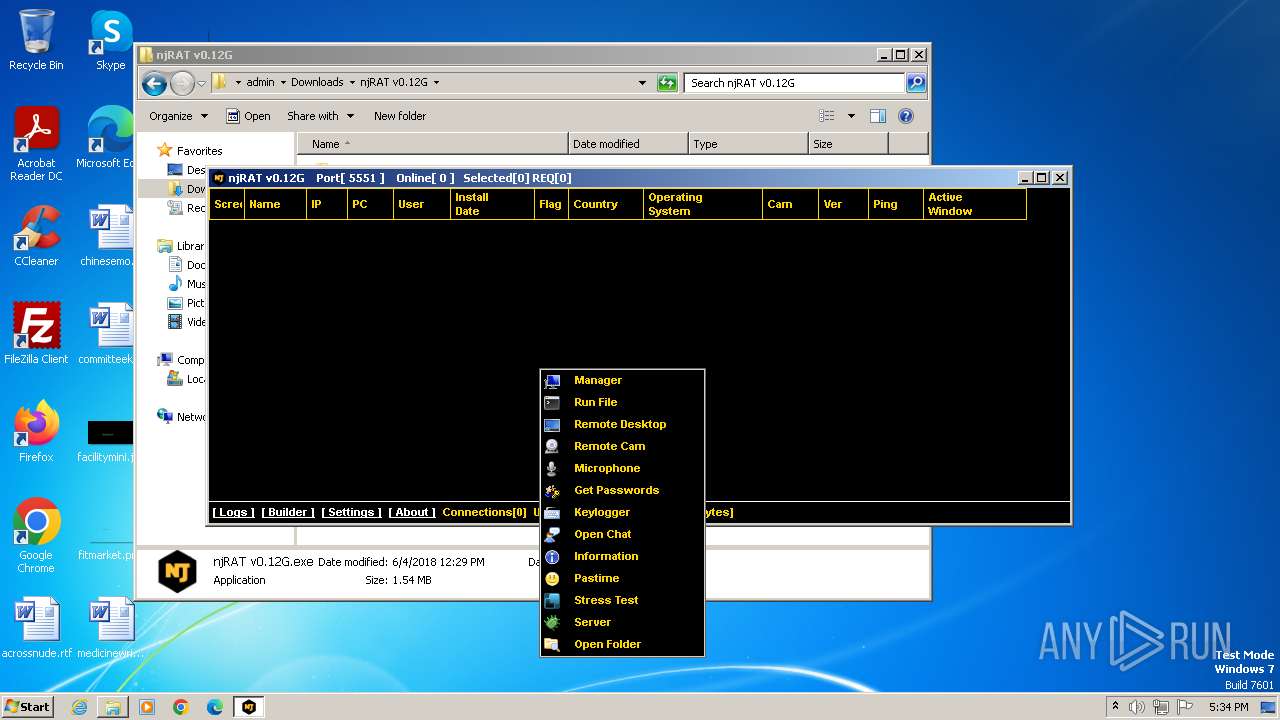The width and height of the screenshot is (1280, 720).
Task: Select the acrossnude.rtf document icon
Action: coord(36,628)
